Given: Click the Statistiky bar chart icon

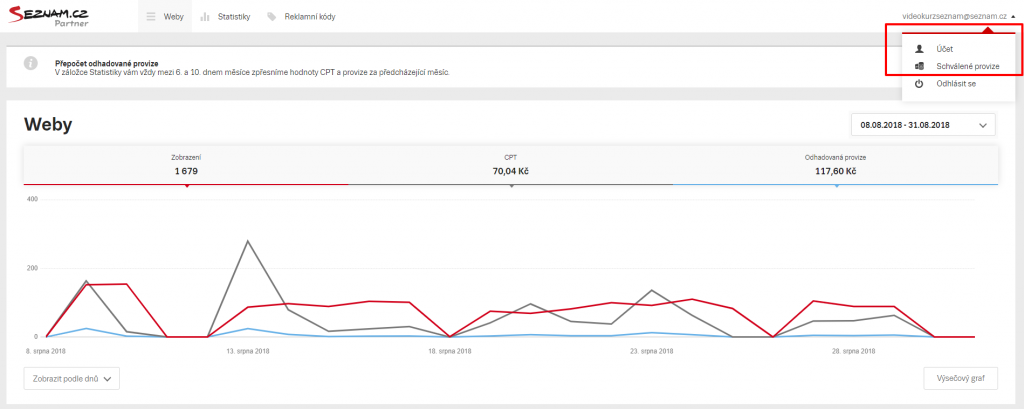Looking at the screenshot, I should tap(205, 17).
